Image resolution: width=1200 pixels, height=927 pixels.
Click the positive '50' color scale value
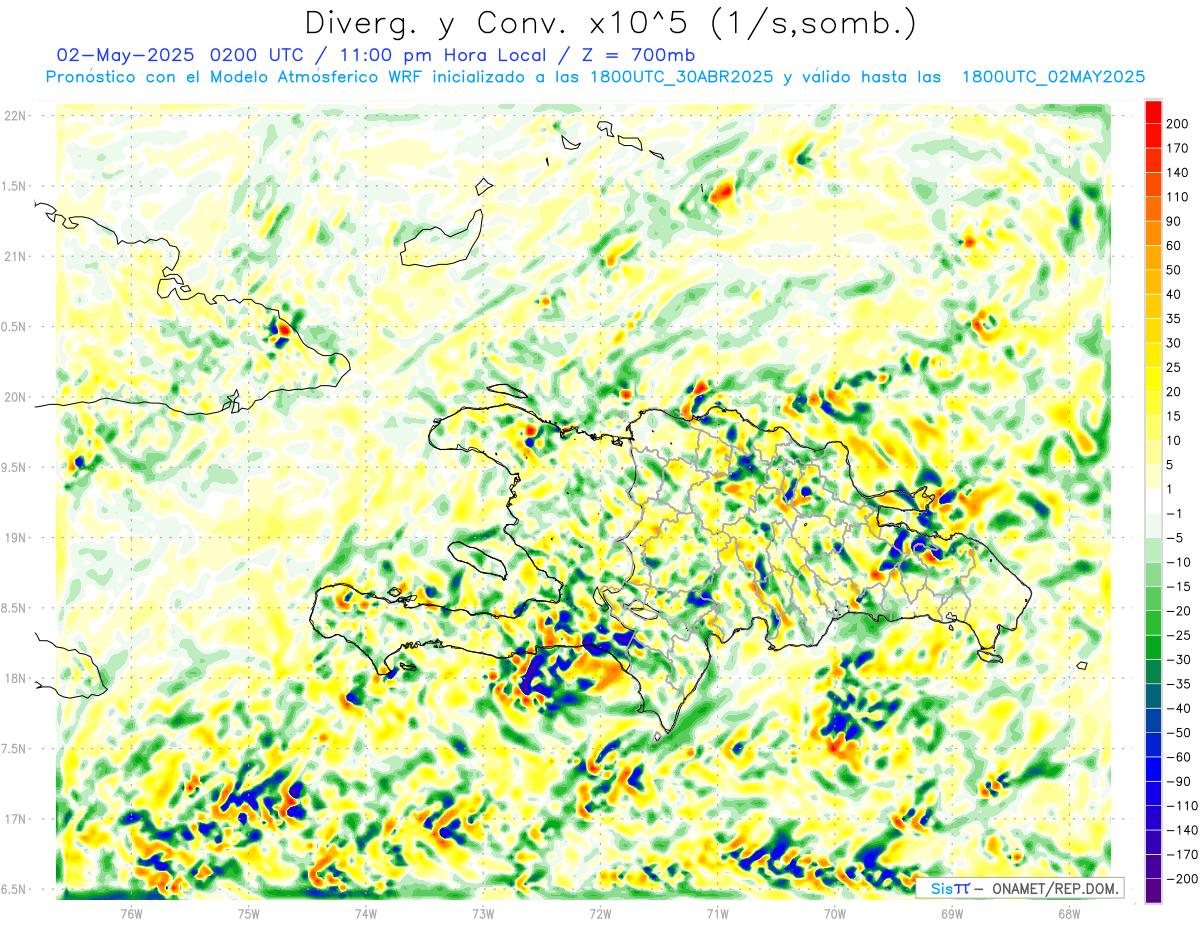pyautogui.click(x=1174, y=270)
